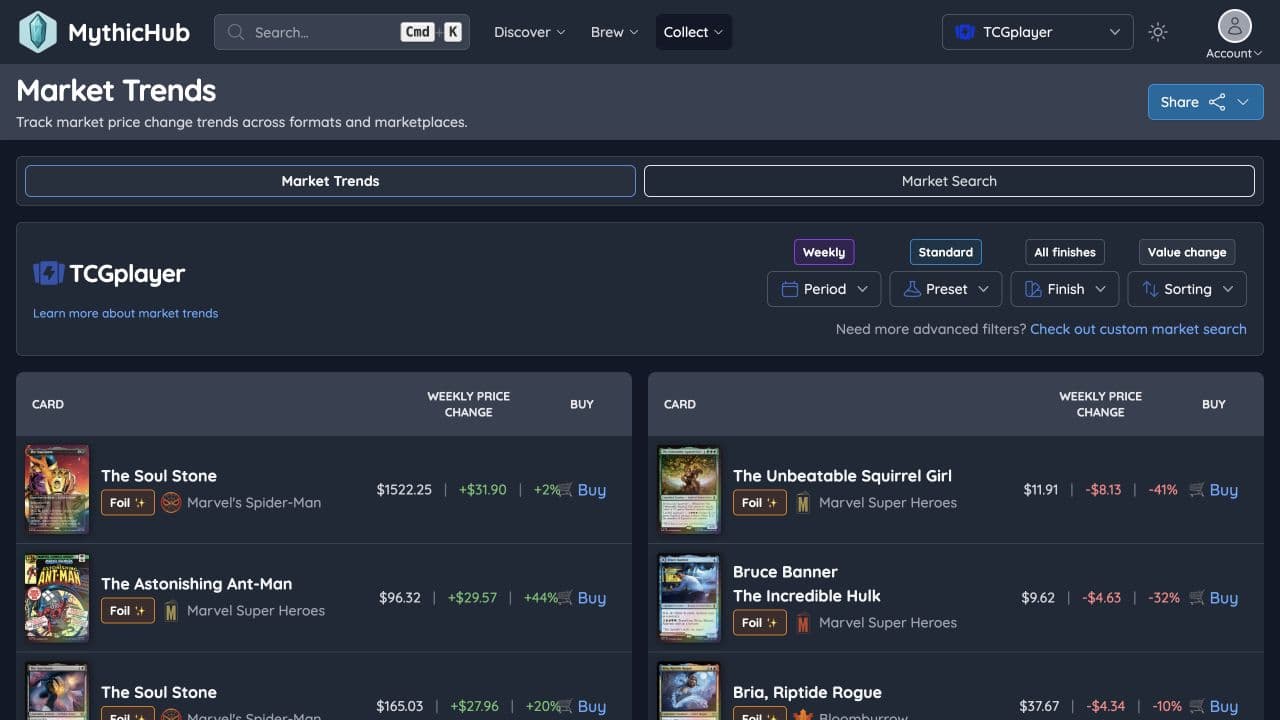Switch to the Market Search tab
The width and height of the screenshot is (1280, 720).
pos(949,181)
